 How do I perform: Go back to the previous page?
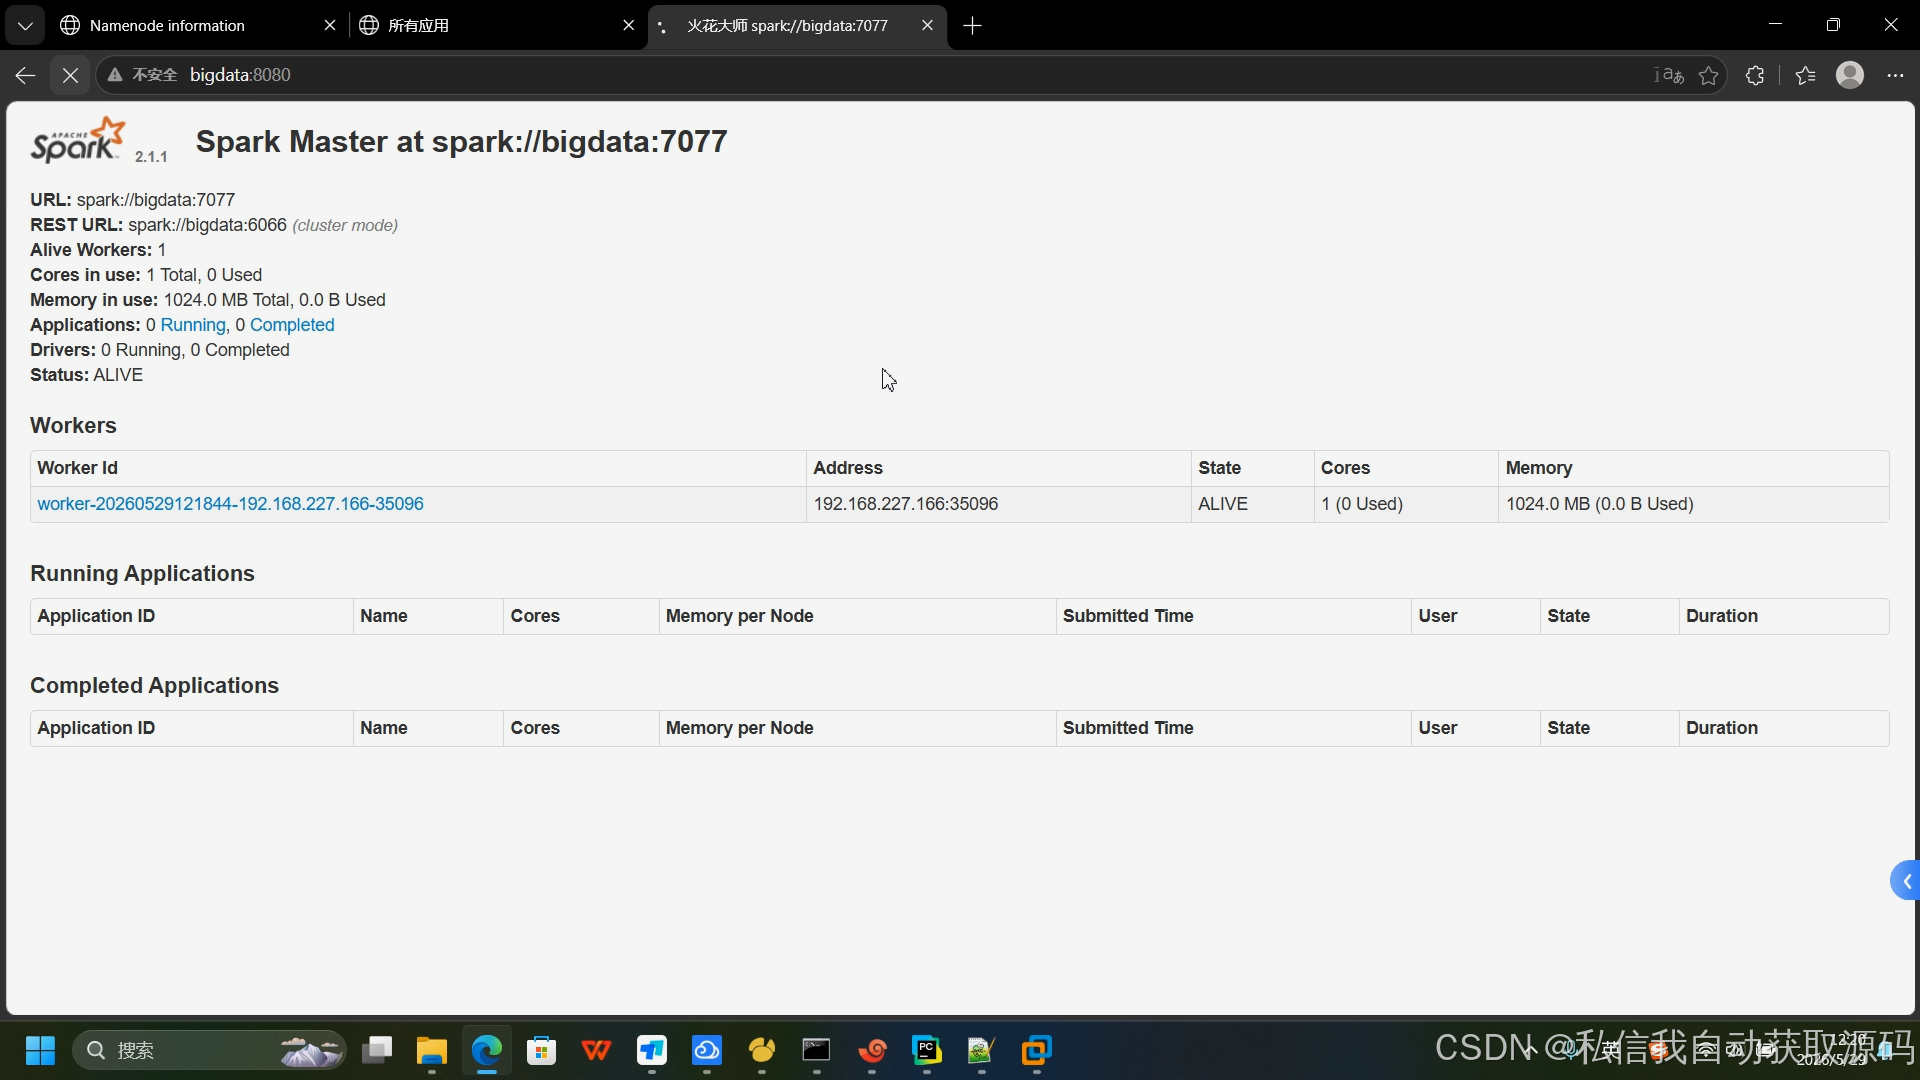click(25, 75)
